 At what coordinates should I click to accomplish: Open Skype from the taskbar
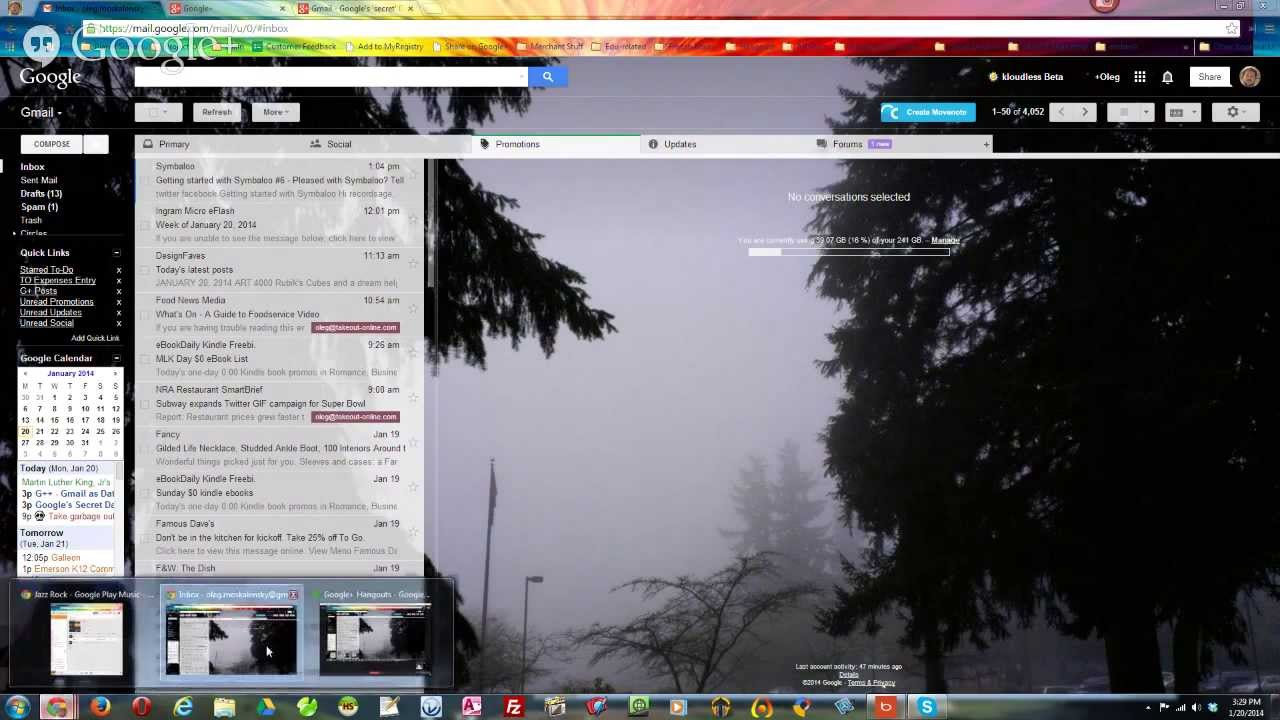pos(926,708)
